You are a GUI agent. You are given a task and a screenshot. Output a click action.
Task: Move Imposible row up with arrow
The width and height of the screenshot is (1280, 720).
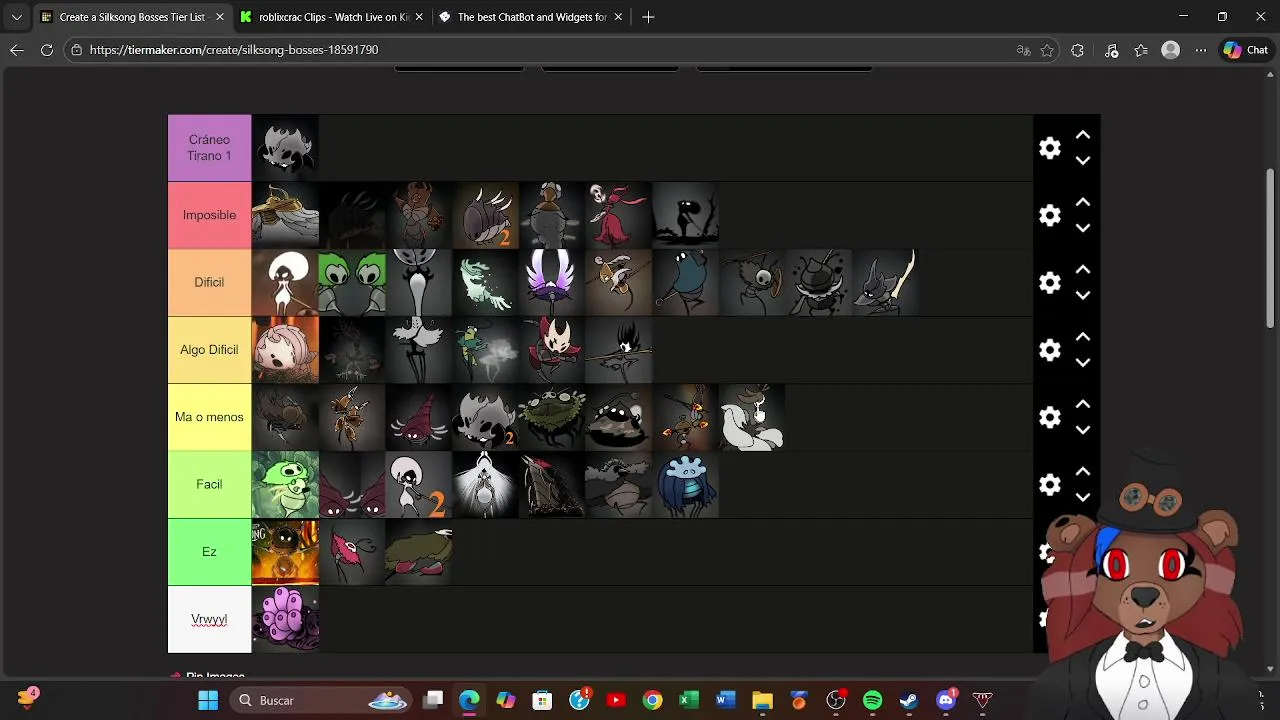pyautogui.click(x=1083, y=202)
